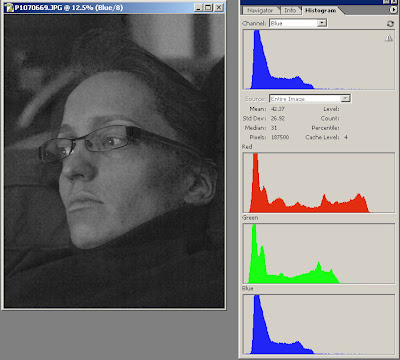Select the Histogram tab
This screenshot has height=360, width=400.
pyautogui.click(x=320, y=10)
